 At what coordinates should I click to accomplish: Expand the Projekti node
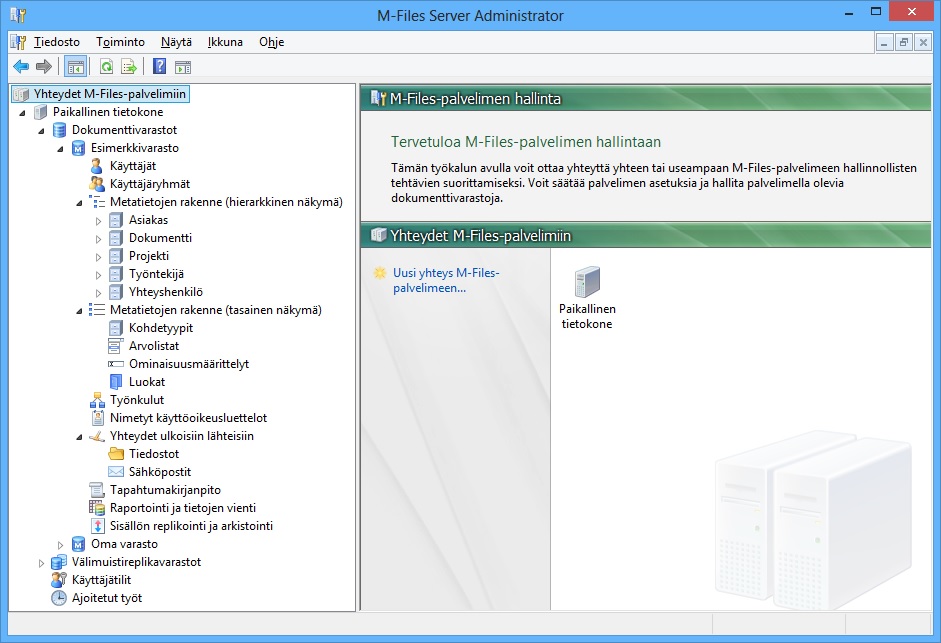(x=98, y=257)
